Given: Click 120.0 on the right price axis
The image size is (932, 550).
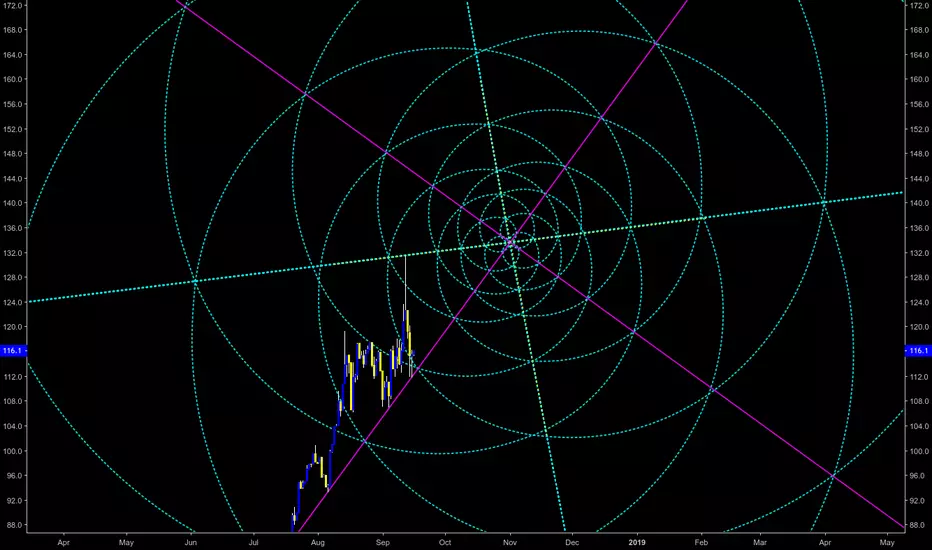Looking at the screenshot, I should (919, 327).
